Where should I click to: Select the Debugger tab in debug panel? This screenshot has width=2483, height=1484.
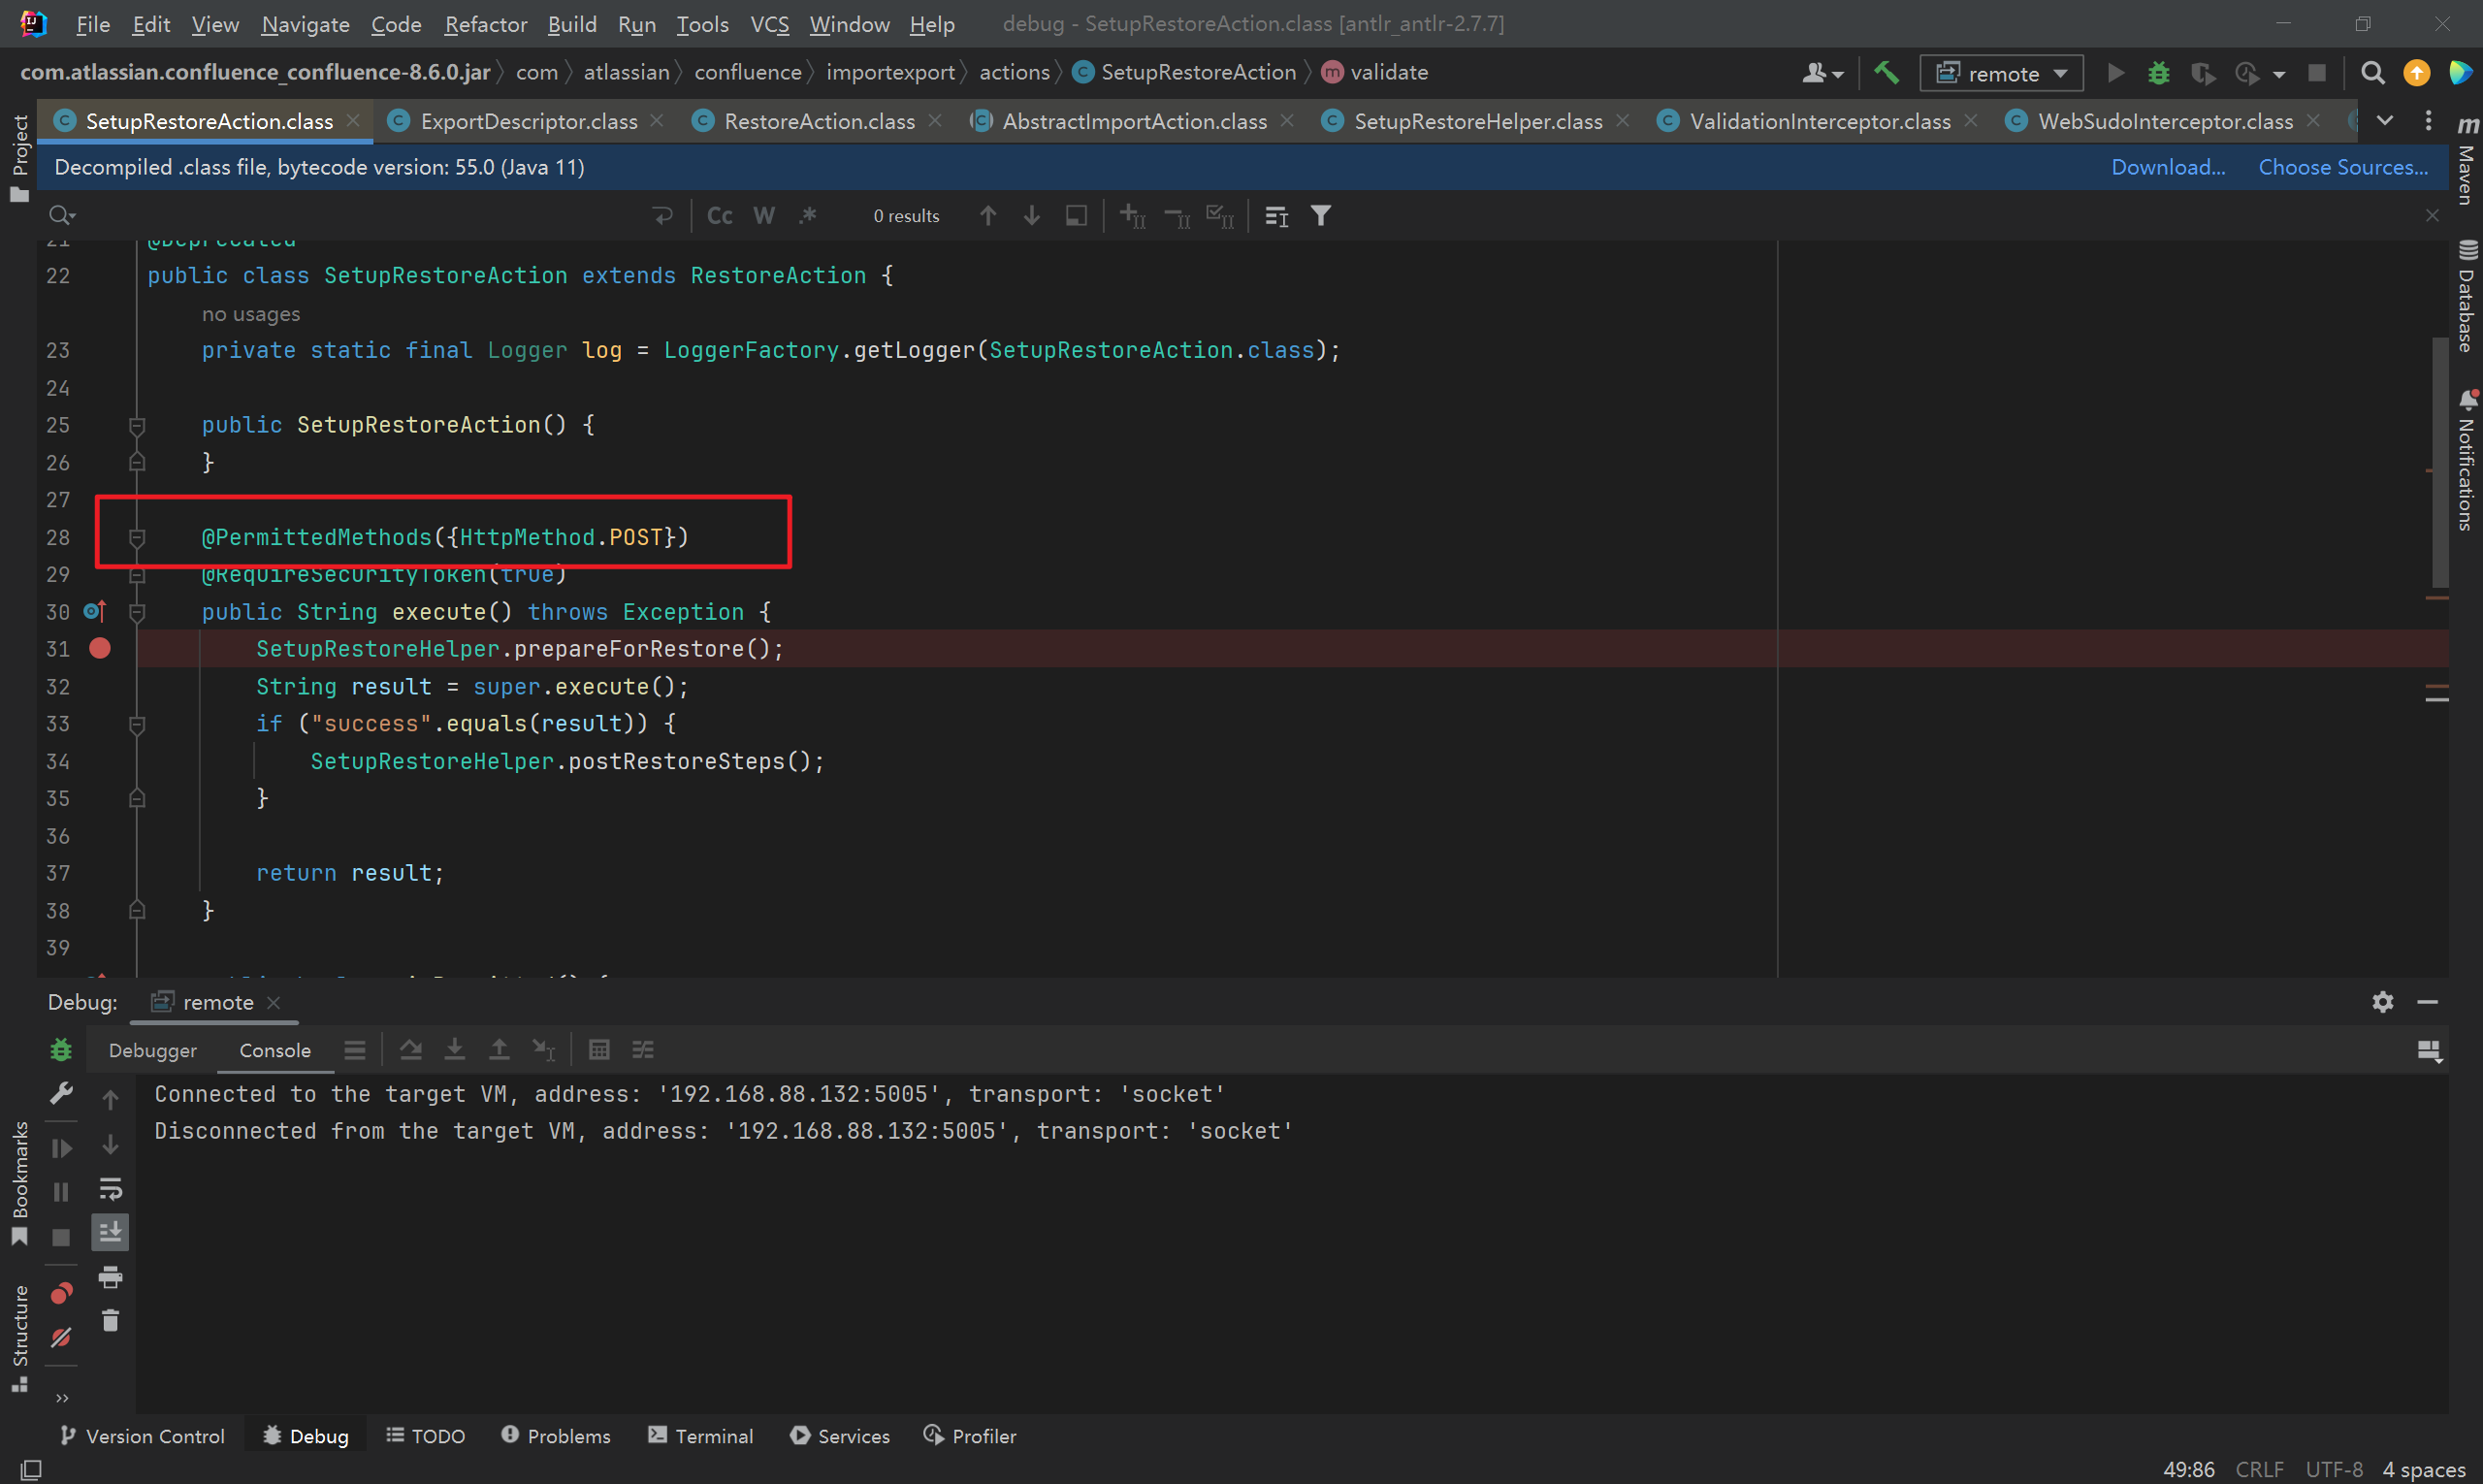click(x=155, y=1049)
